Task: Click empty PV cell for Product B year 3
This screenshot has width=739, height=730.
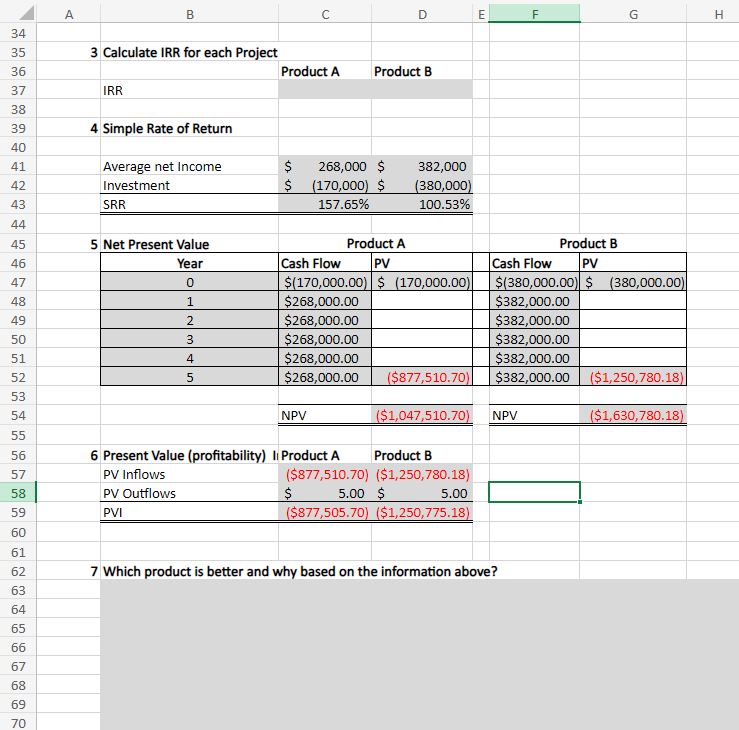Action: [x=633, y=339]
